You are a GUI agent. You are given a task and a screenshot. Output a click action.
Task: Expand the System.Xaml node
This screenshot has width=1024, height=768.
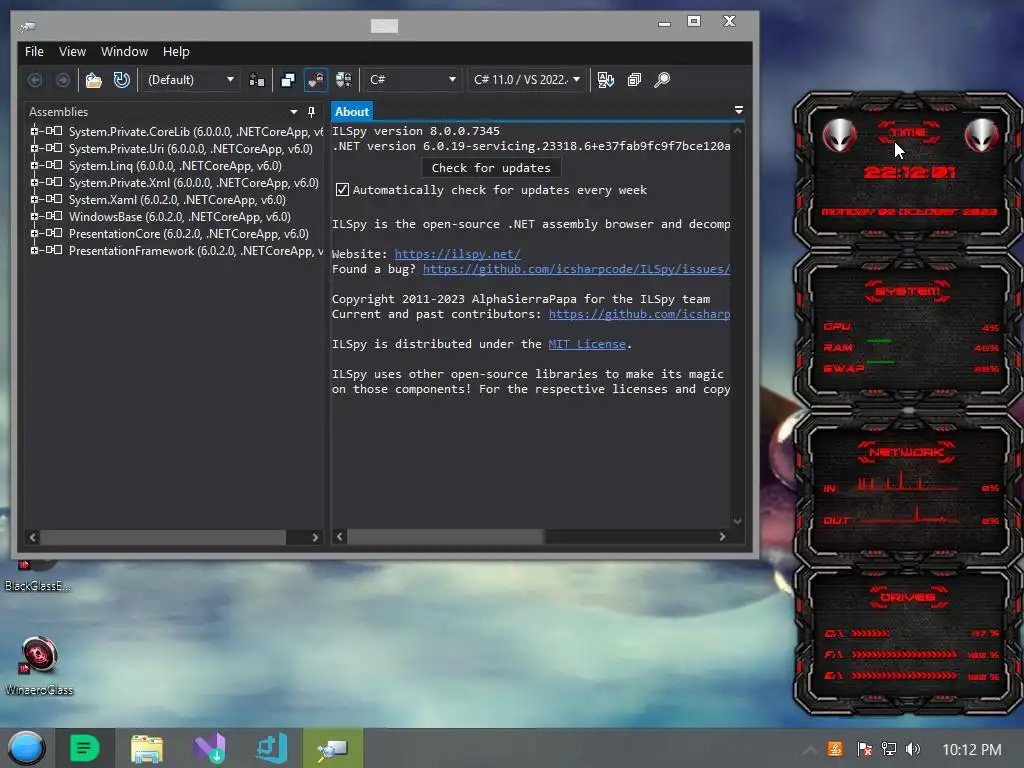(34, 199)
